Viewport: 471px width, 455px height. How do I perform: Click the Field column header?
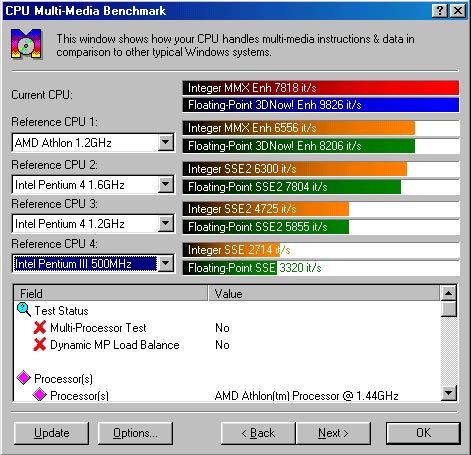[x=111, y=294]
